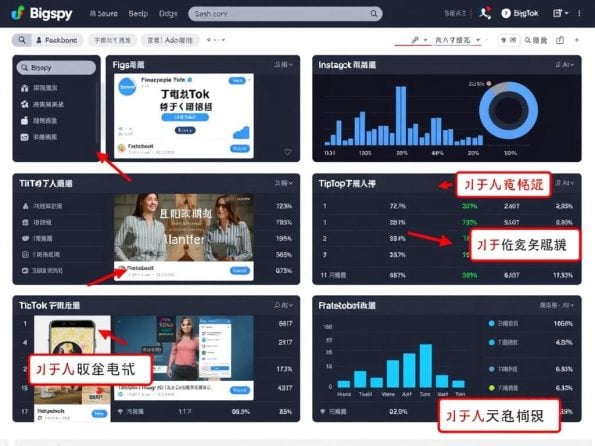Viewport: 595px width, 446px height.
Task: Click the blue cloud icon in the Figs ad card
Action: 241,132
